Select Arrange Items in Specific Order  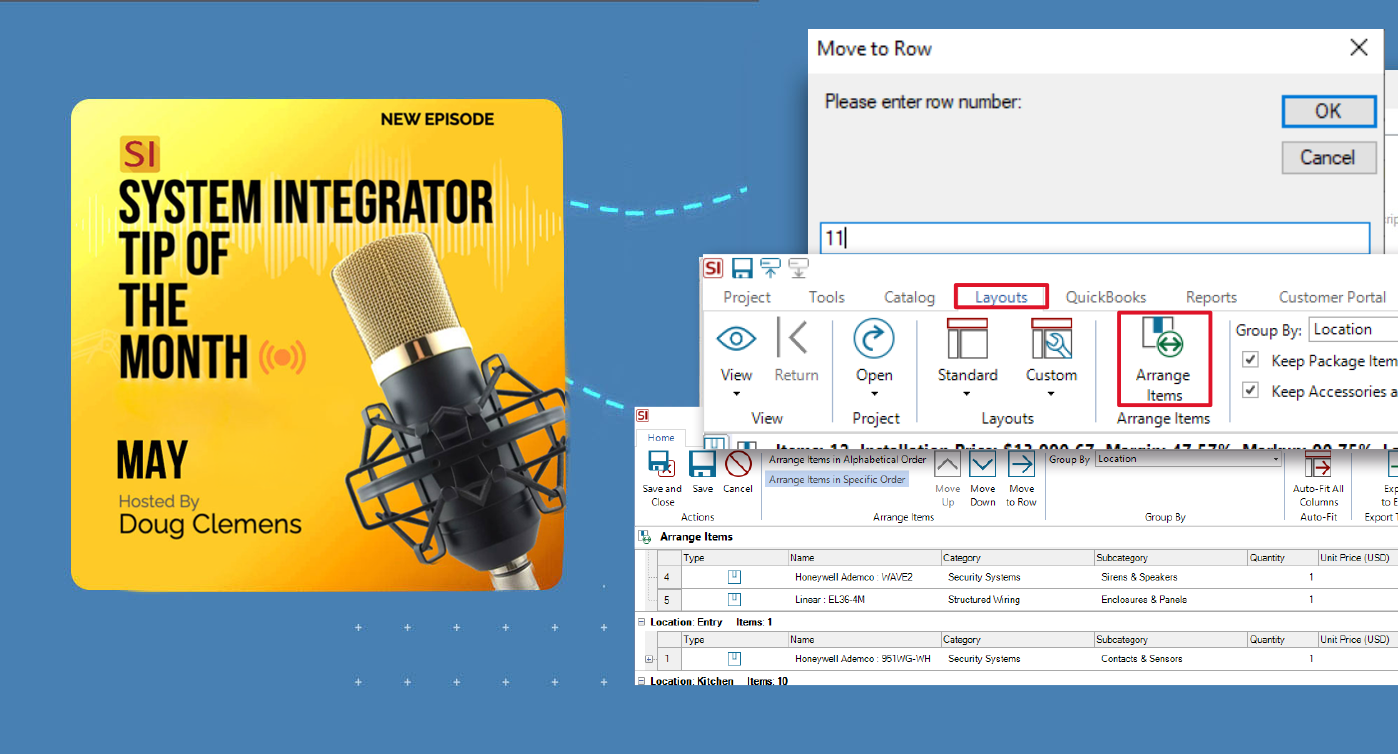837,480
